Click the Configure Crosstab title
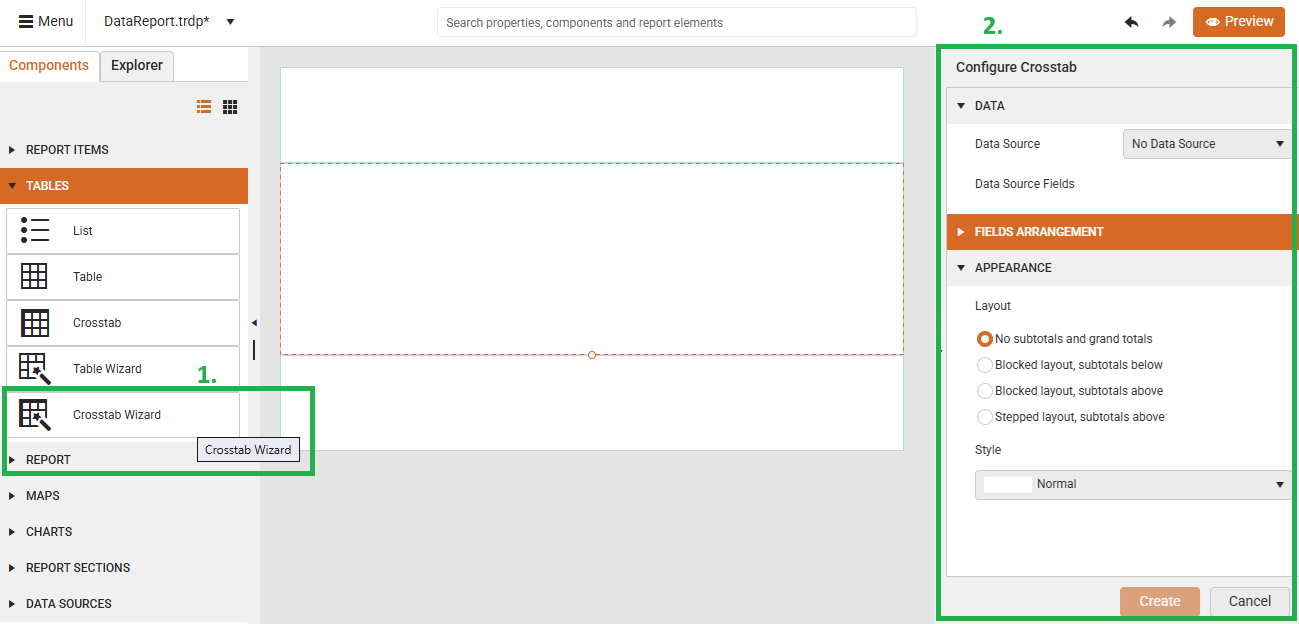Image resolution: width=1299 pixels, height=624 pixels. pos(1016,68)
